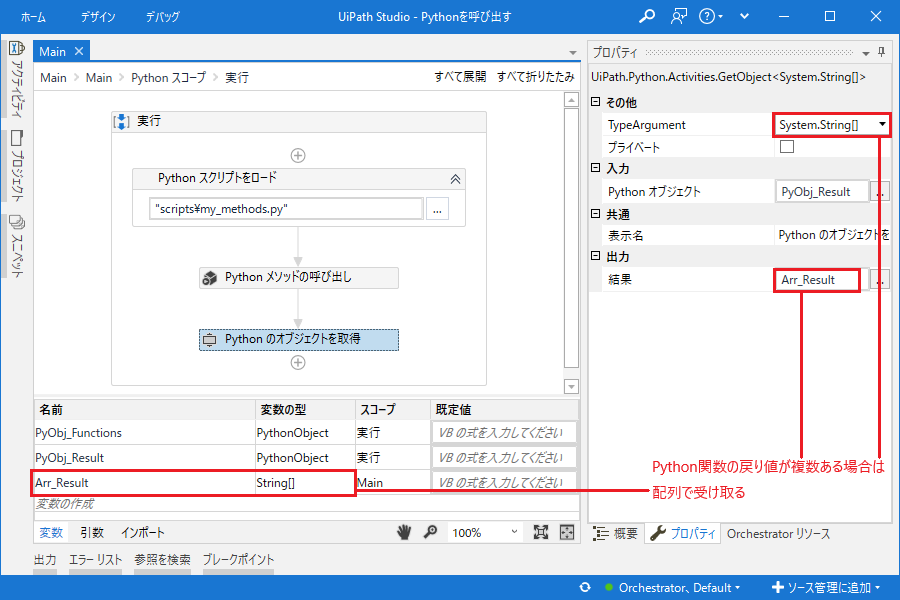
Task: Select the PyObj_Functions variable name
Action: [79, 433]
